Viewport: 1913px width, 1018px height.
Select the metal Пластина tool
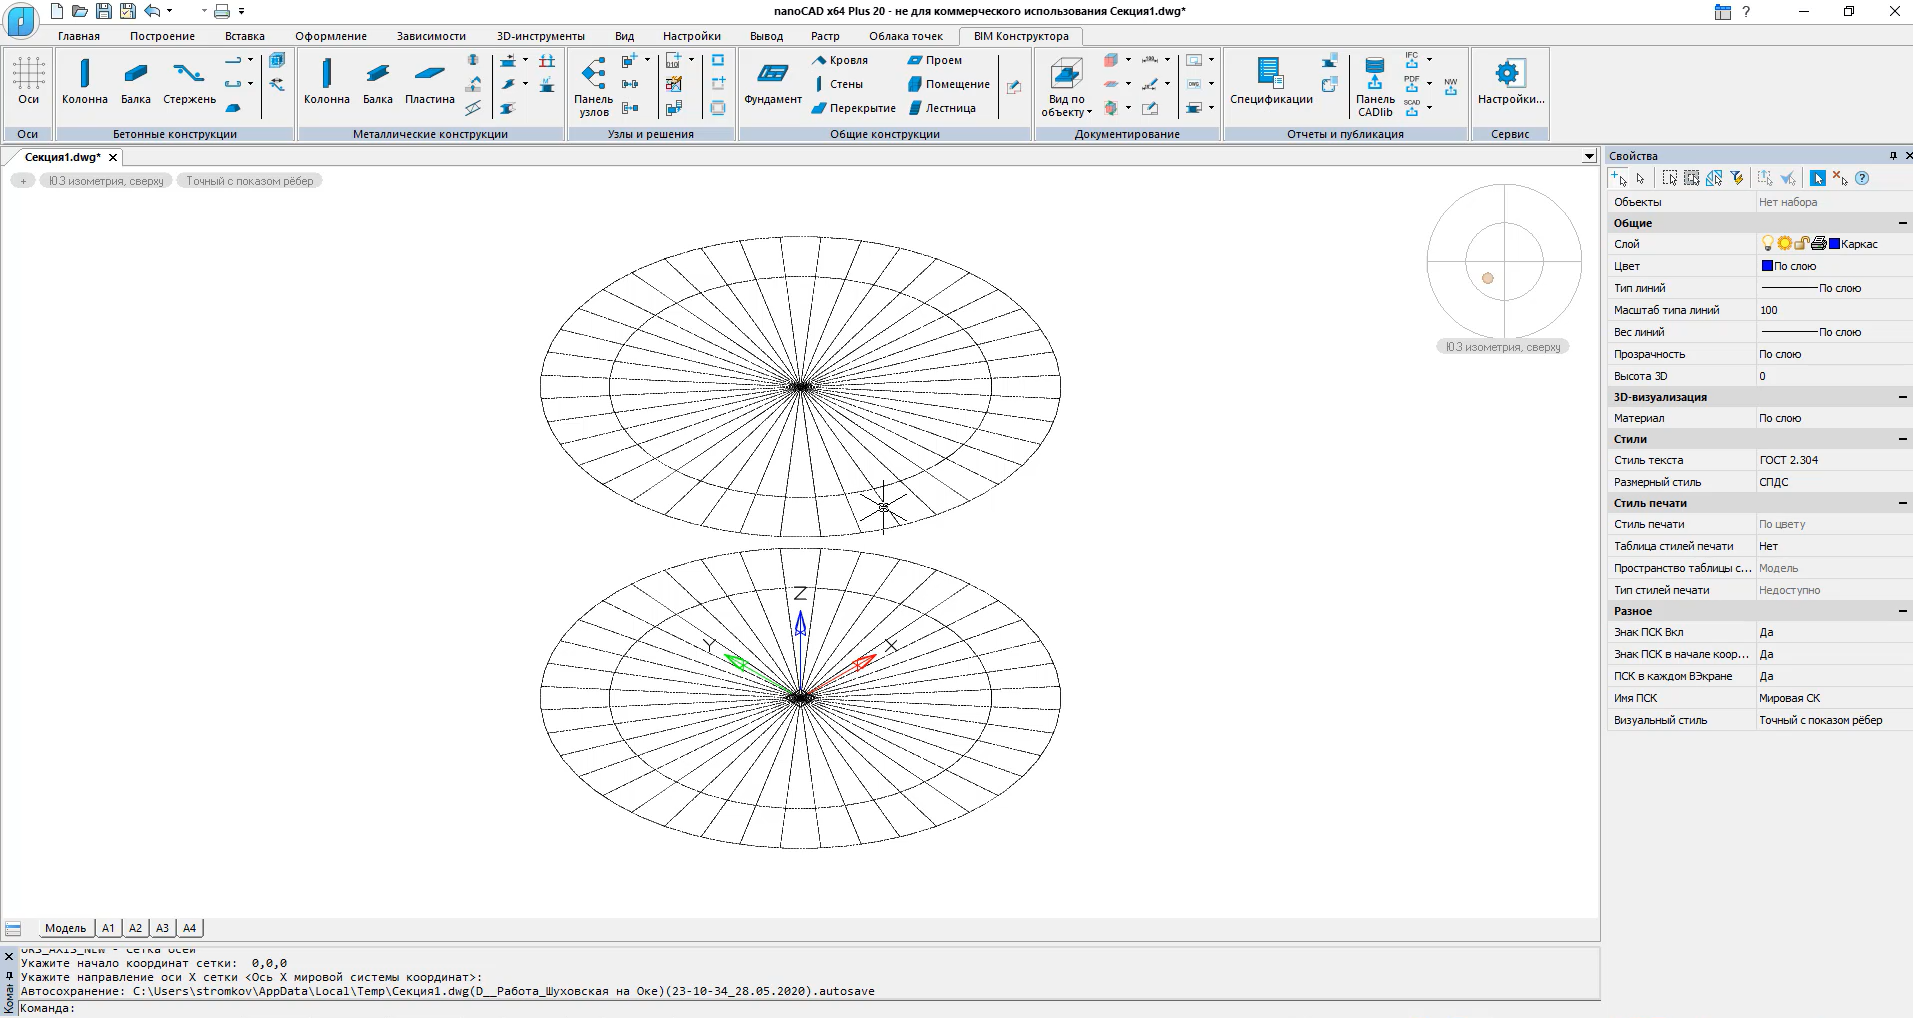429,80
